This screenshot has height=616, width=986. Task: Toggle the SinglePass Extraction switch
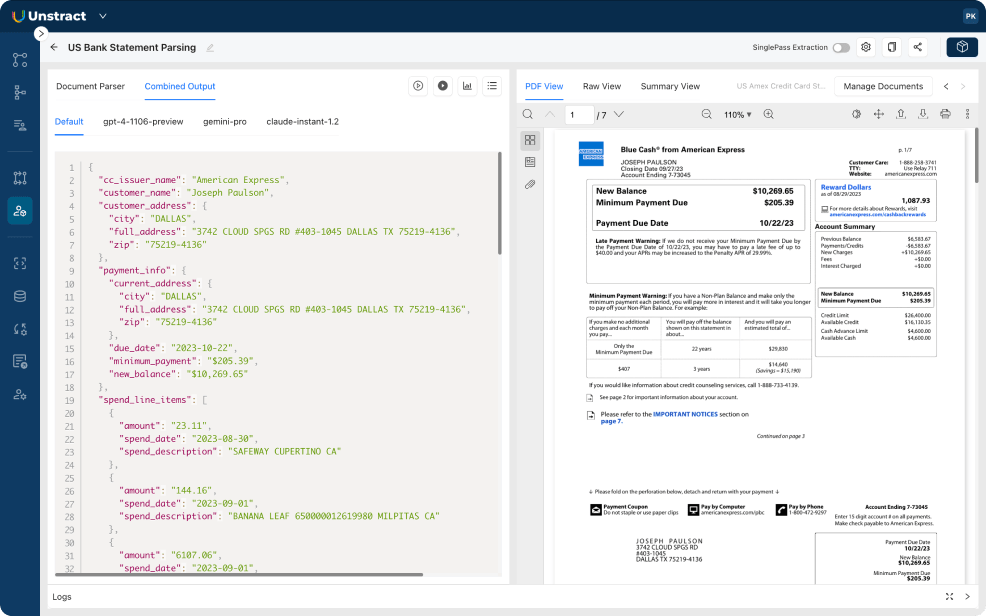coord(841,47)
